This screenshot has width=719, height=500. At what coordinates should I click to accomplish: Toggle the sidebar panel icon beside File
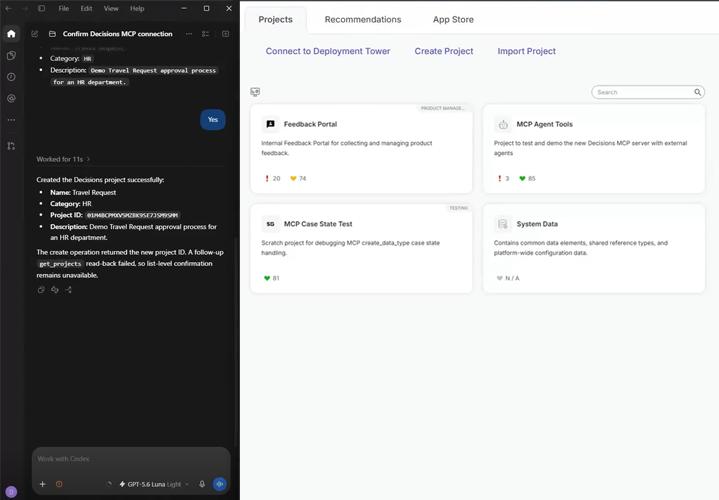coord(42,8)
